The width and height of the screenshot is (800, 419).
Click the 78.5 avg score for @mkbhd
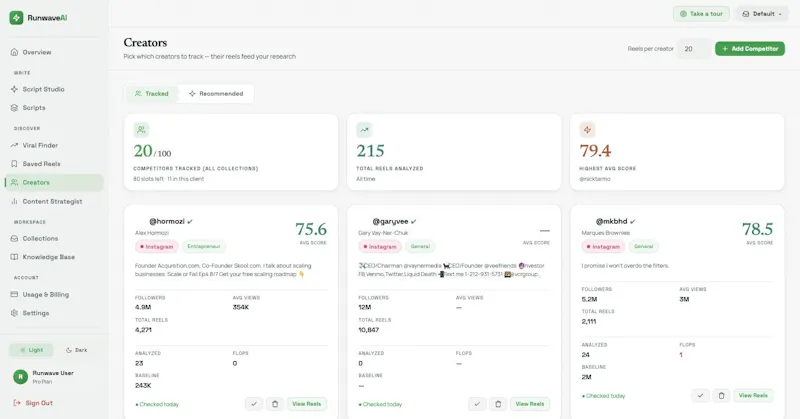757,229
